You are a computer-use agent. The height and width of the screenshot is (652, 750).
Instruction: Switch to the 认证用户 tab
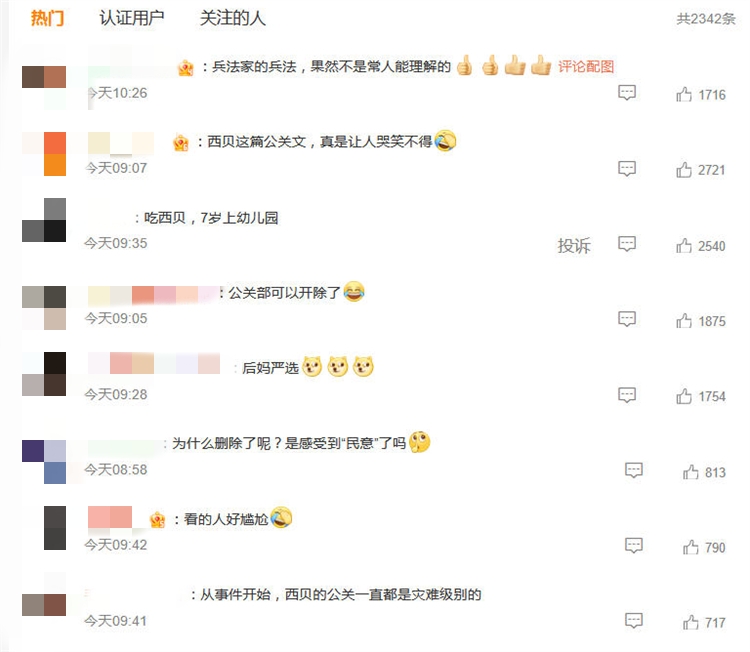[x=132, y=18]
